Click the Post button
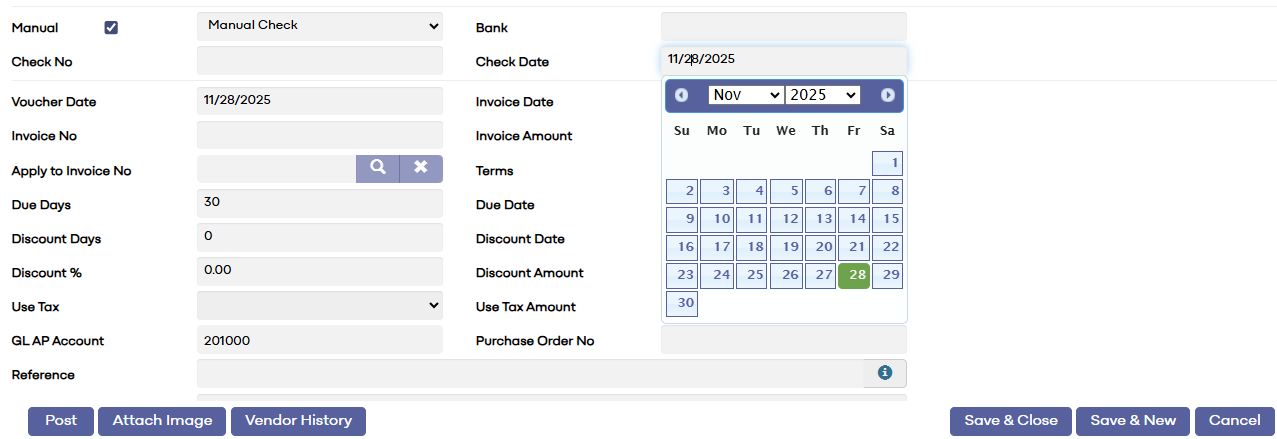 tap(61, 421)
